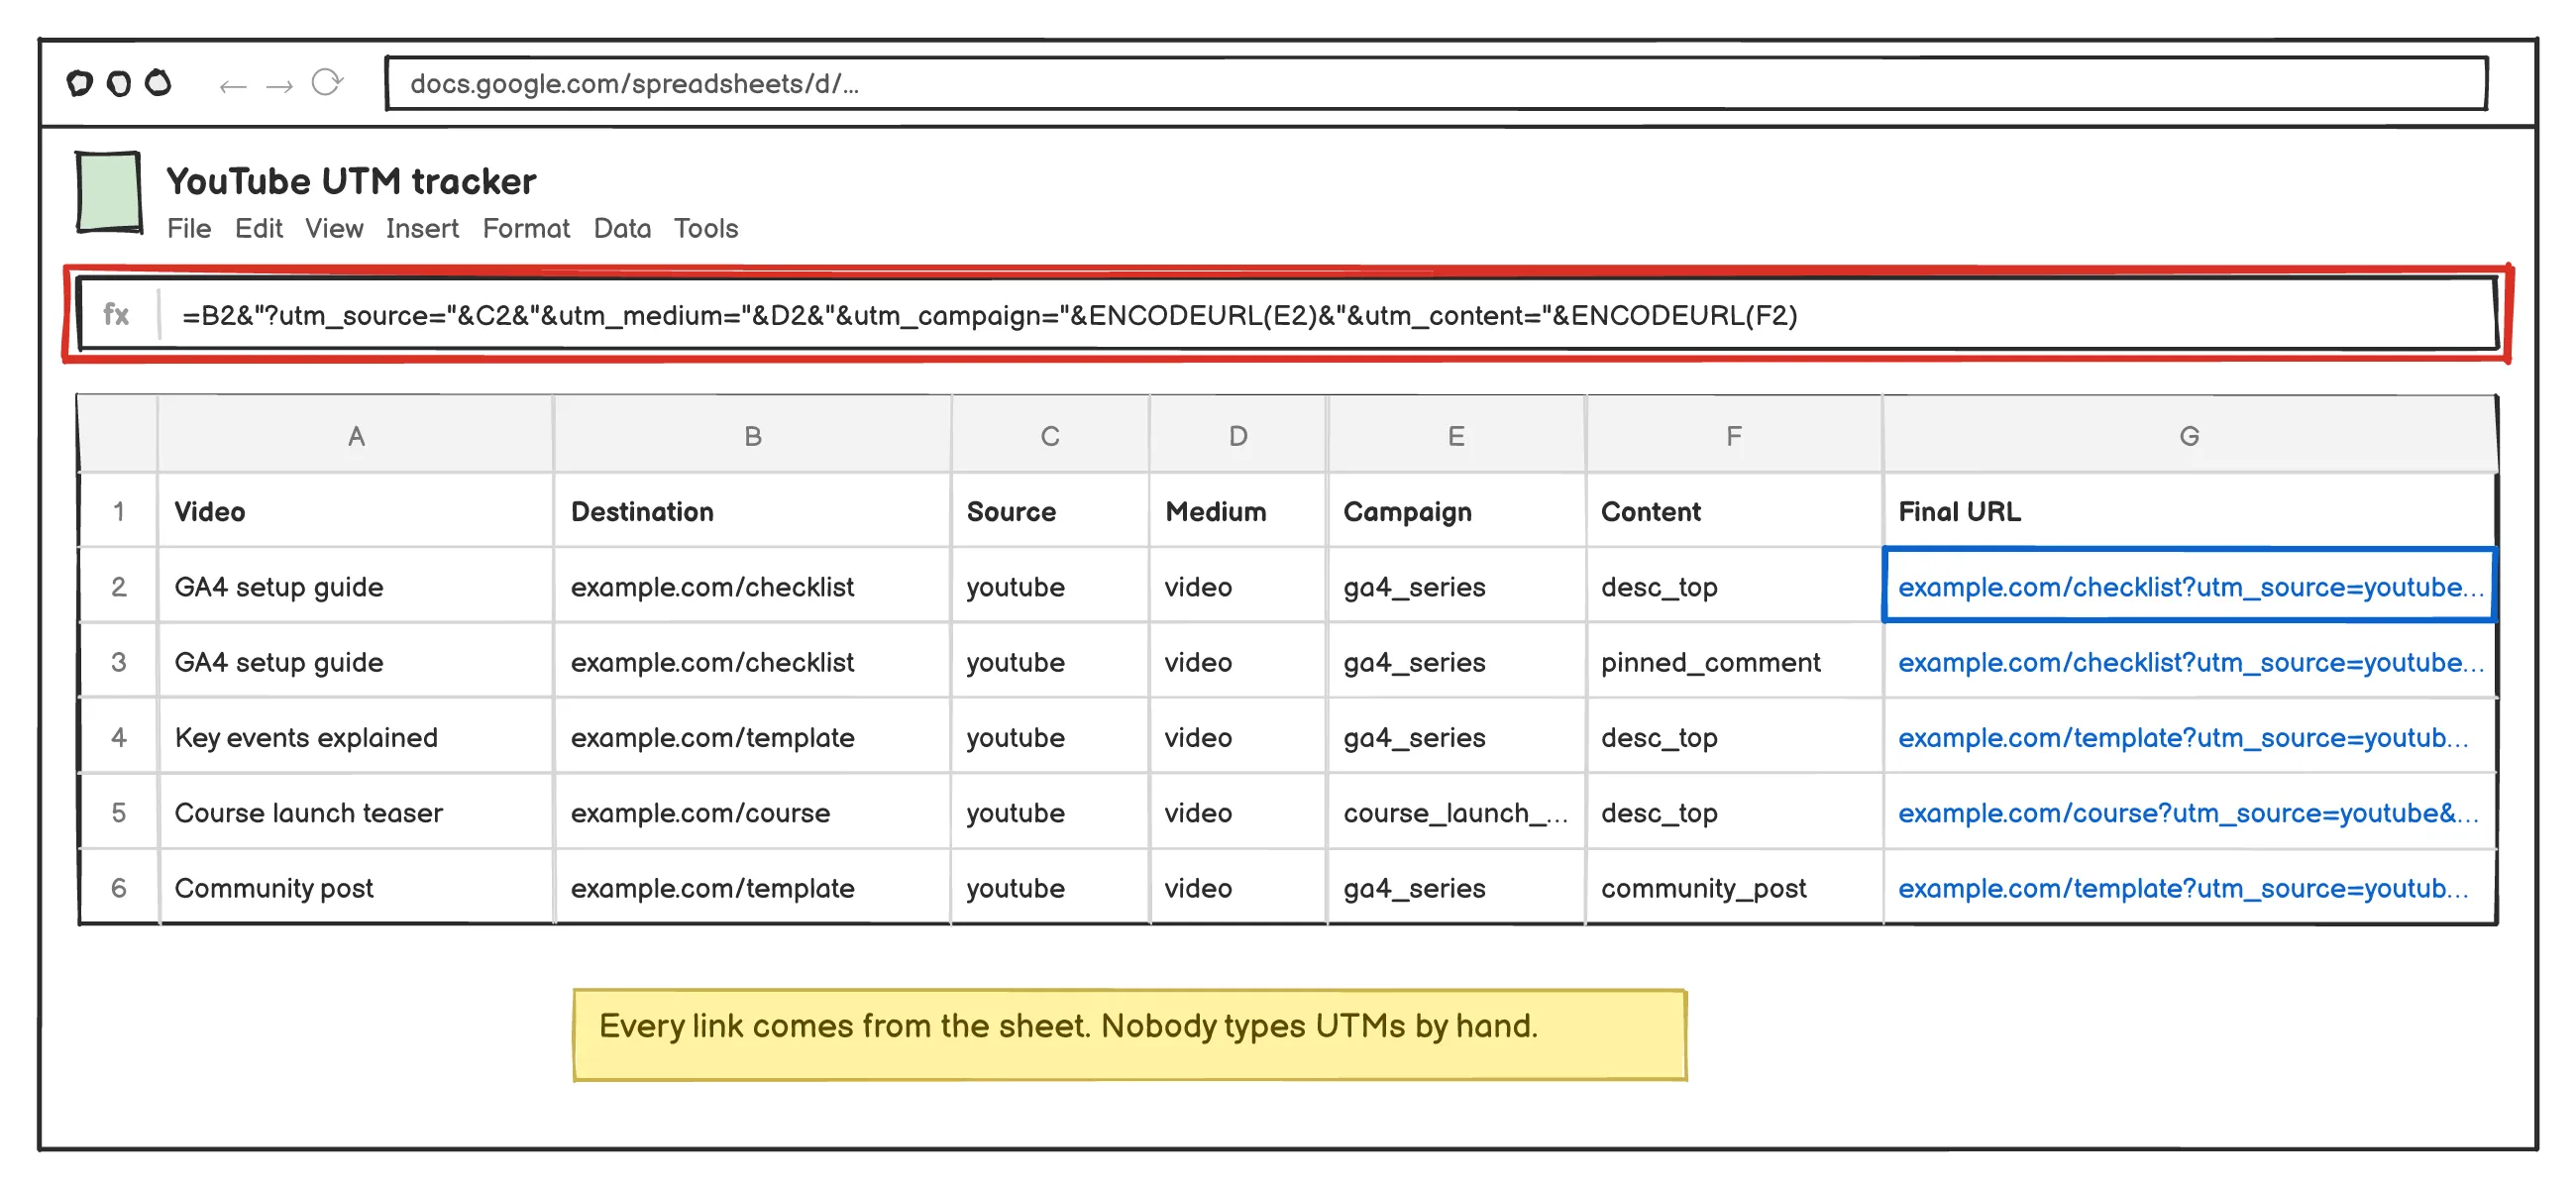Reload the page with the refresh icon
Image resolution: width=2576 pixels, height=1189 pixels.
click(327, 83)
